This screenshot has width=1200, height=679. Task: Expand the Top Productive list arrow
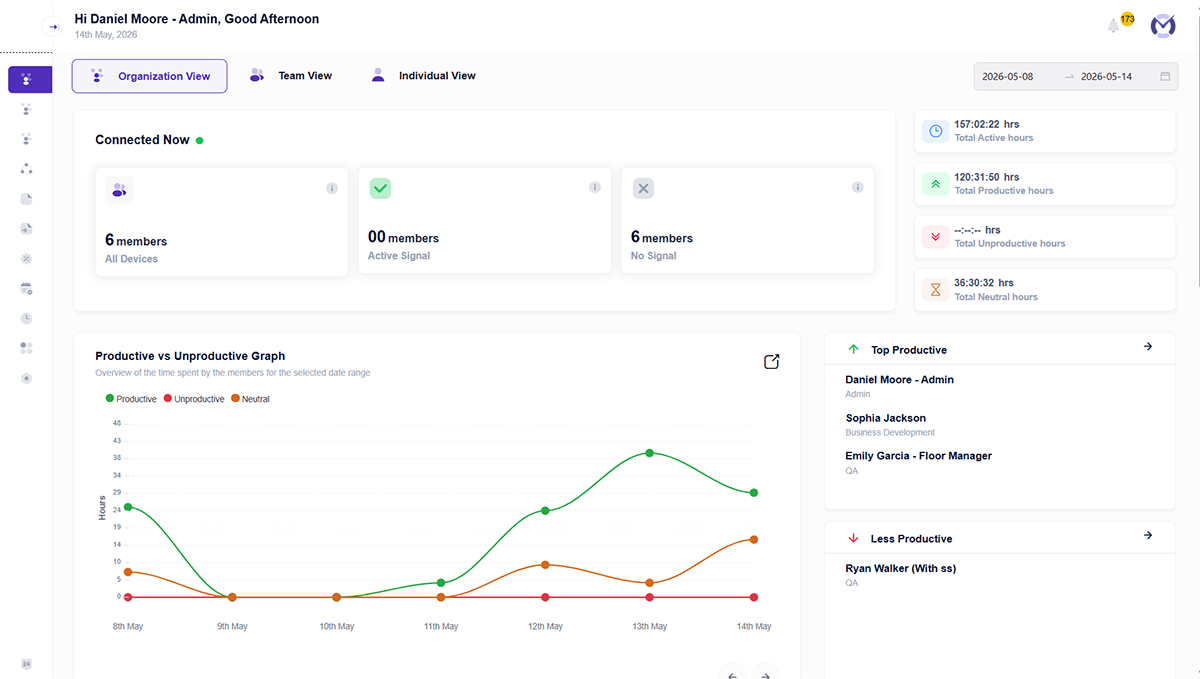pos(1148,346)
